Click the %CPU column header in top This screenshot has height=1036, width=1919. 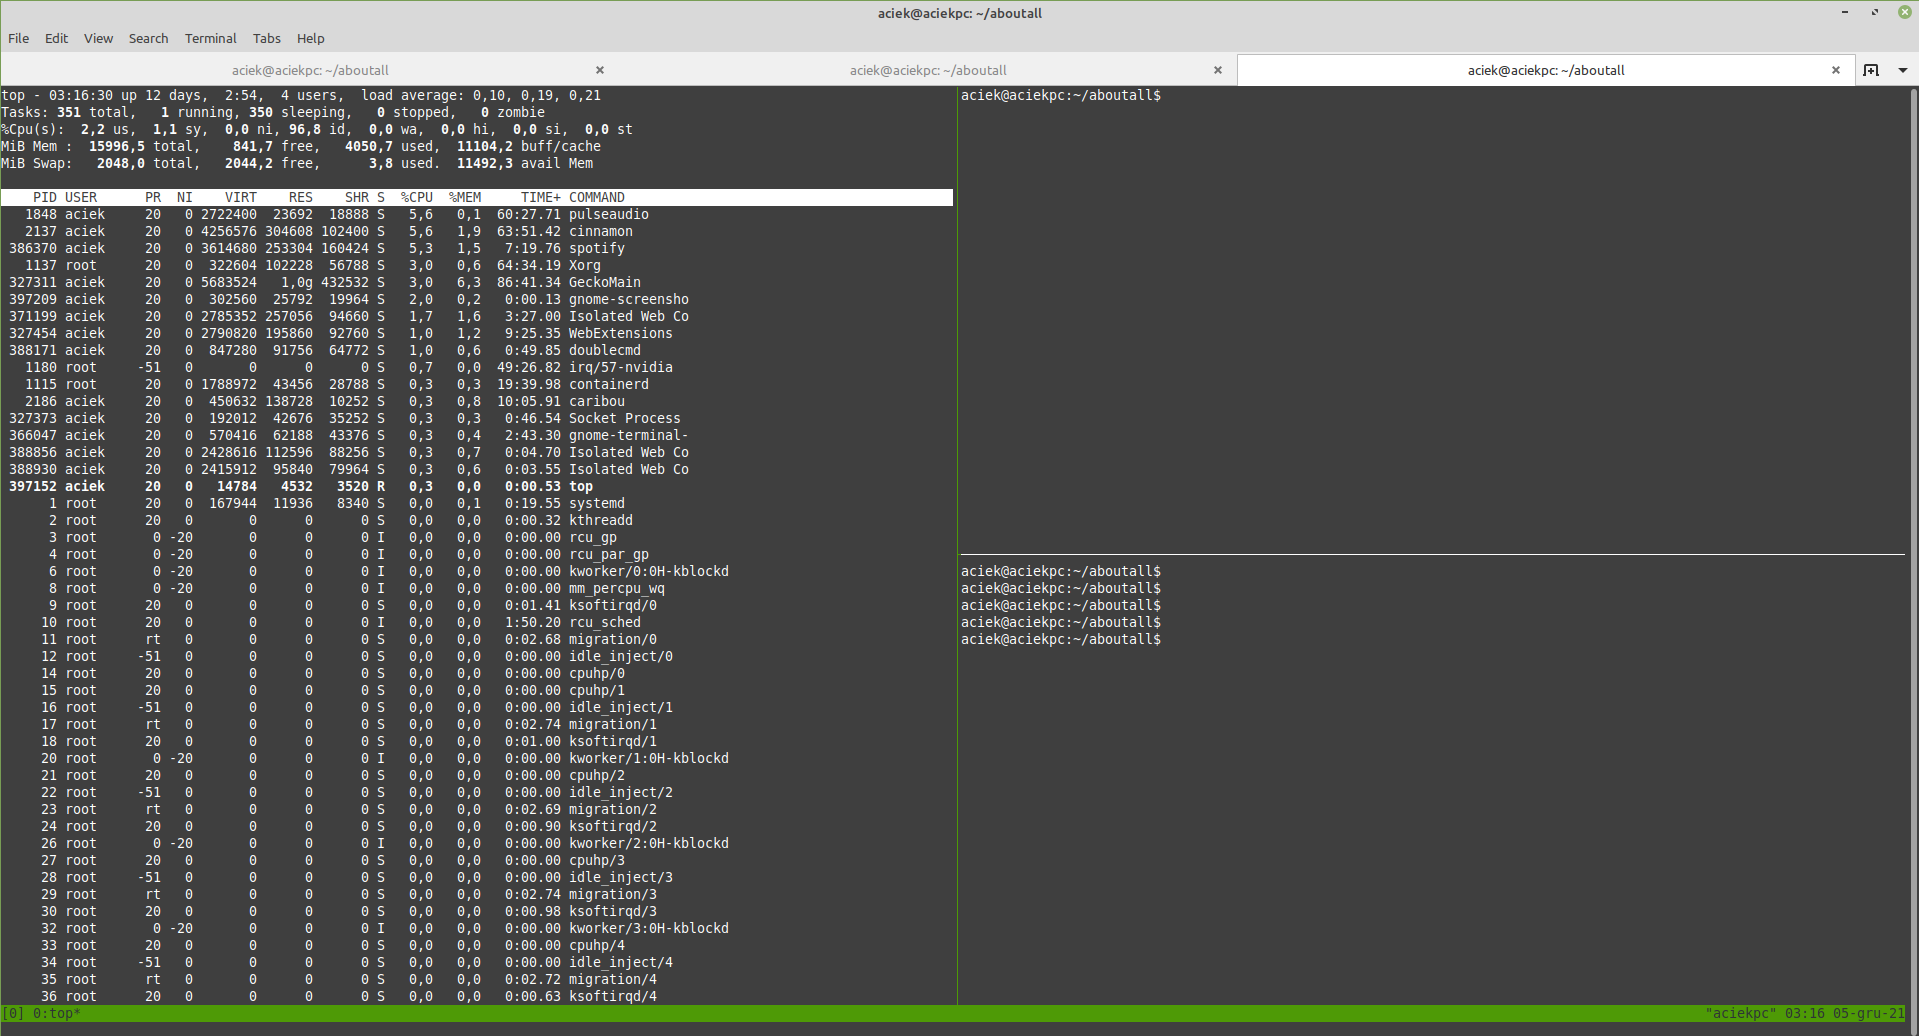(x=417, y=197)
